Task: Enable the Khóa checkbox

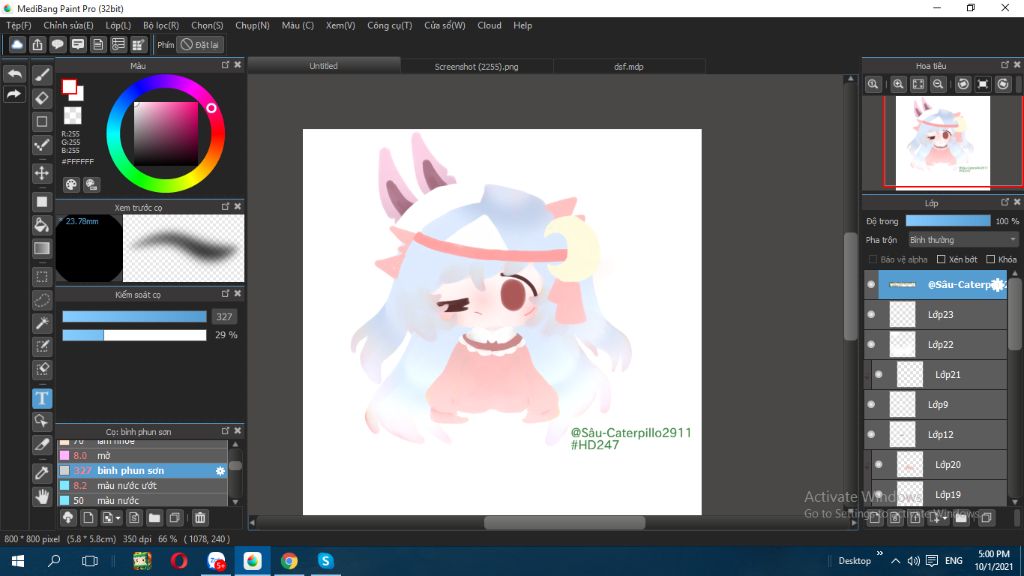Action: pyautogui.click(x=991, y=259)
